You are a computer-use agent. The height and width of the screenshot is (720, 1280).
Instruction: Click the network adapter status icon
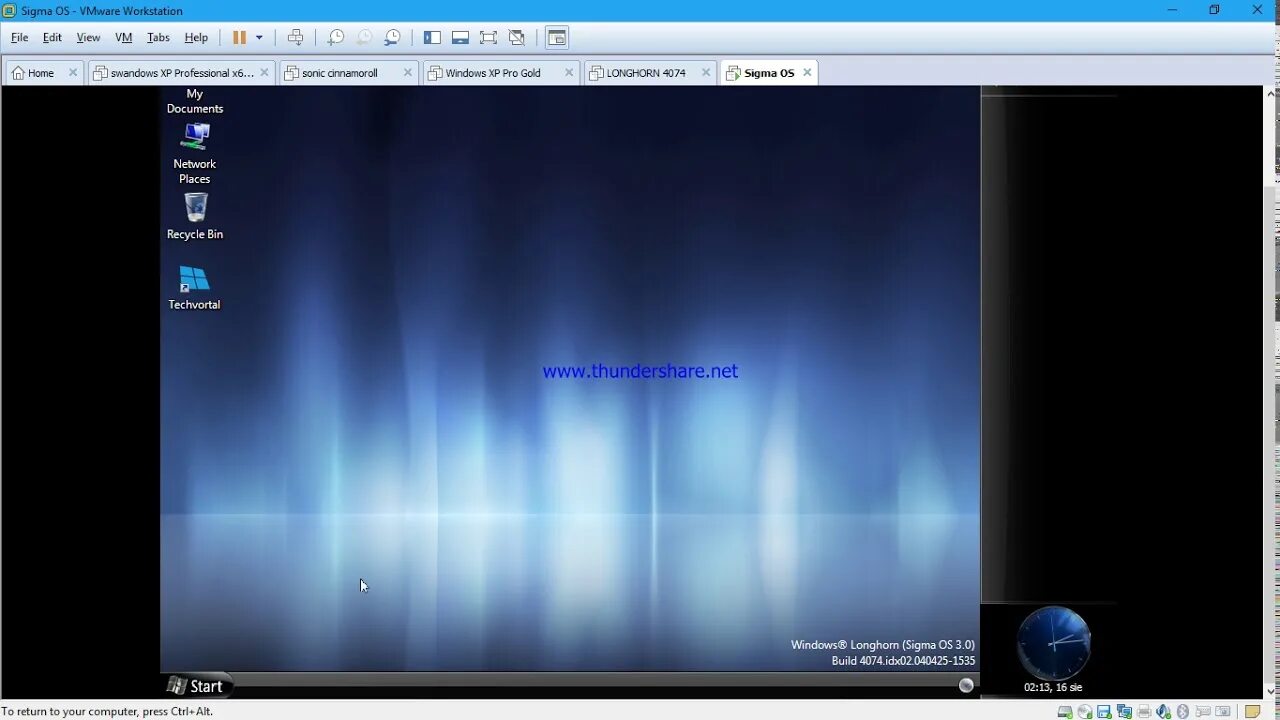point(1124,711)
